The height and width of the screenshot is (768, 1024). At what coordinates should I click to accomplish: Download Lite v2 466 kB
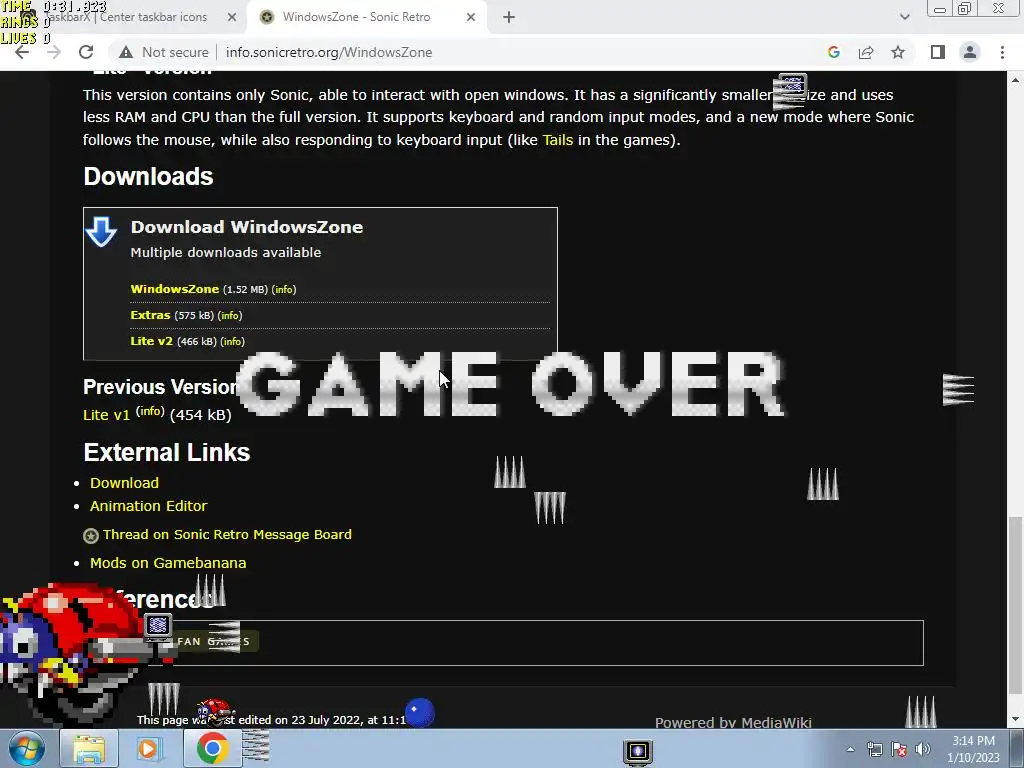[x=152, y=341]
